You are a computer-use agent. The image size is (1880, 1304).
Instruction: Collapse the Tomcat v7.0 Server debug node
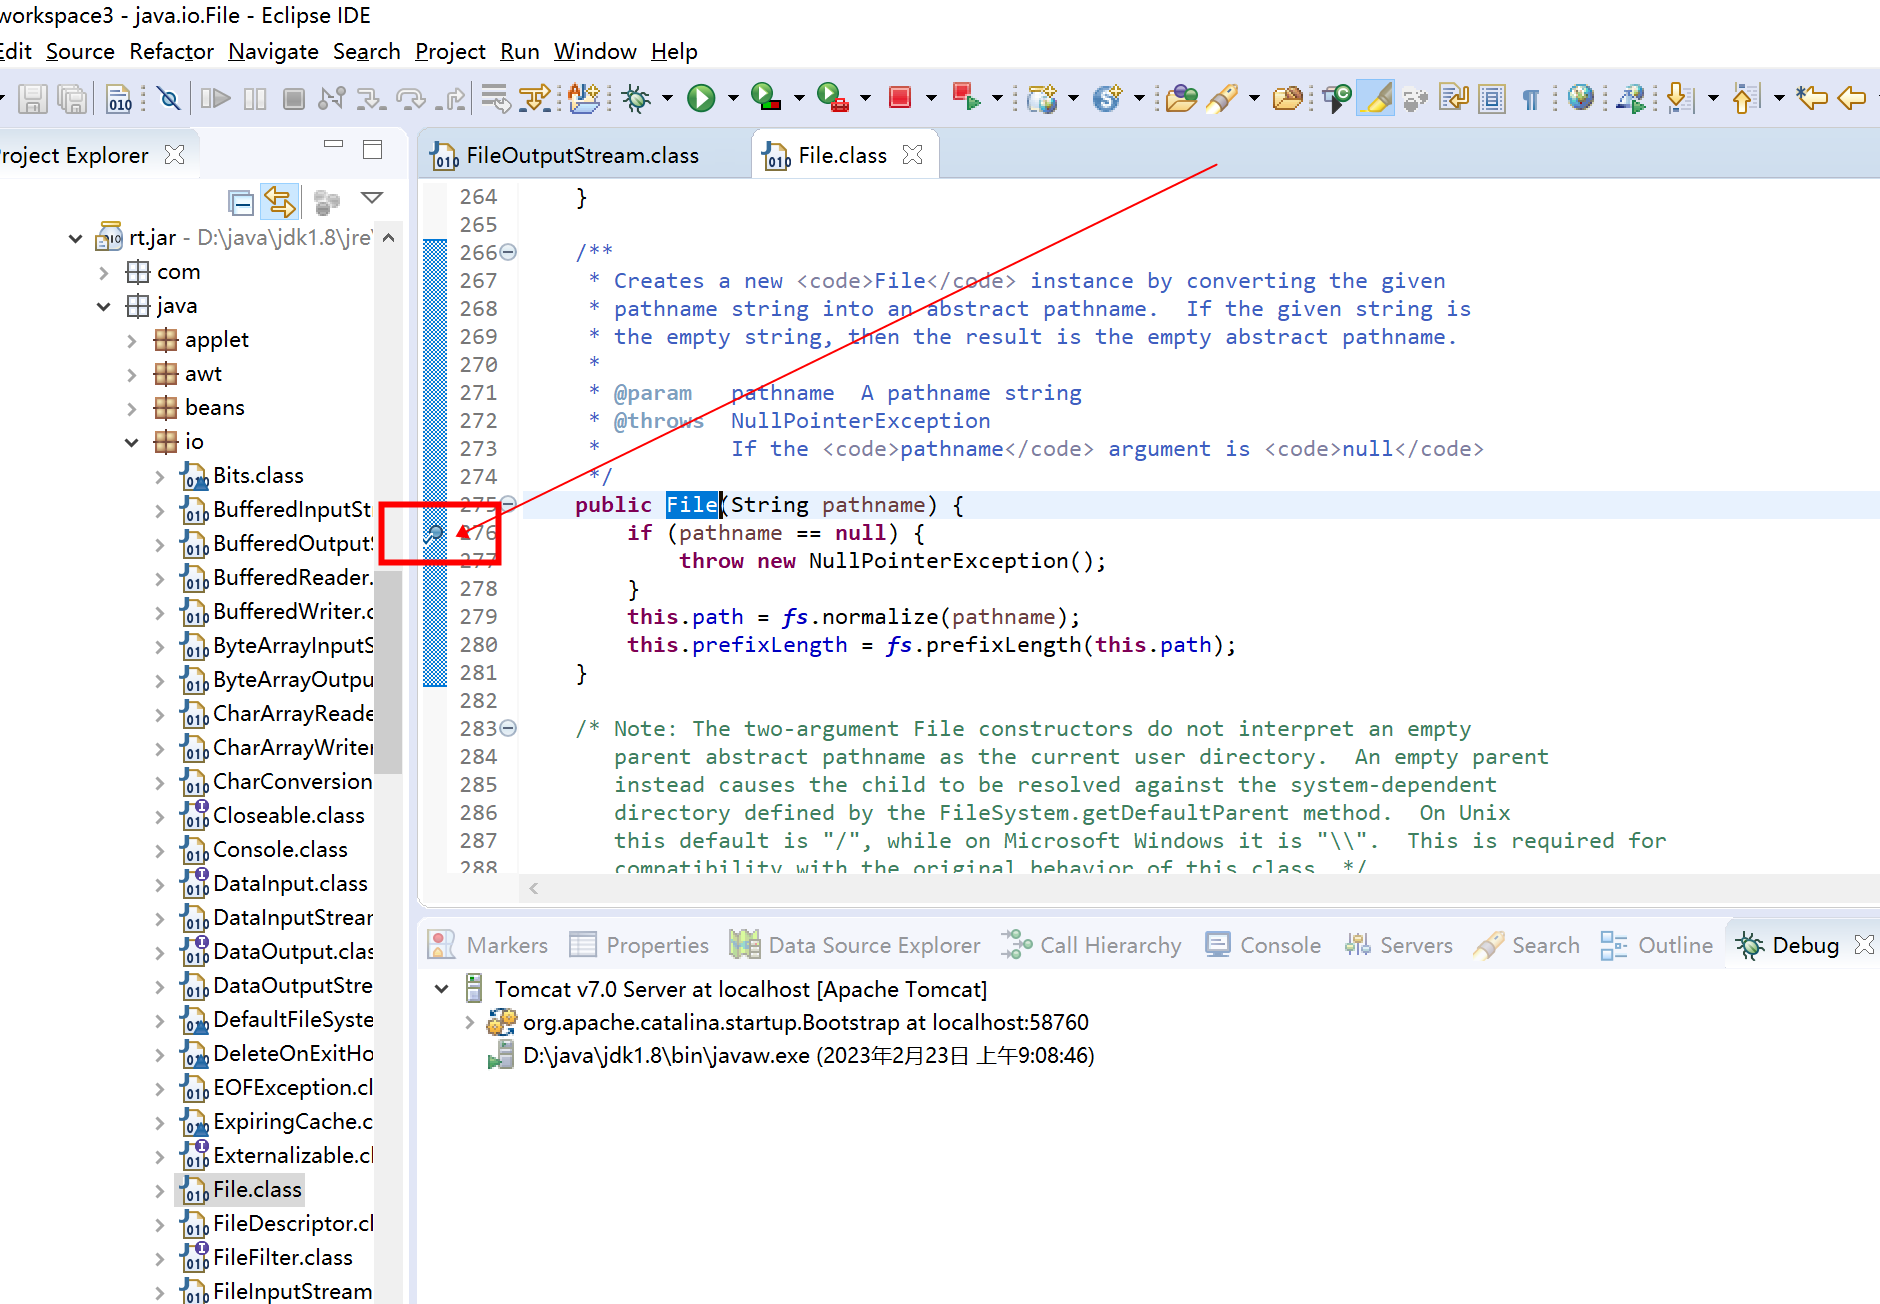(441, 989)
